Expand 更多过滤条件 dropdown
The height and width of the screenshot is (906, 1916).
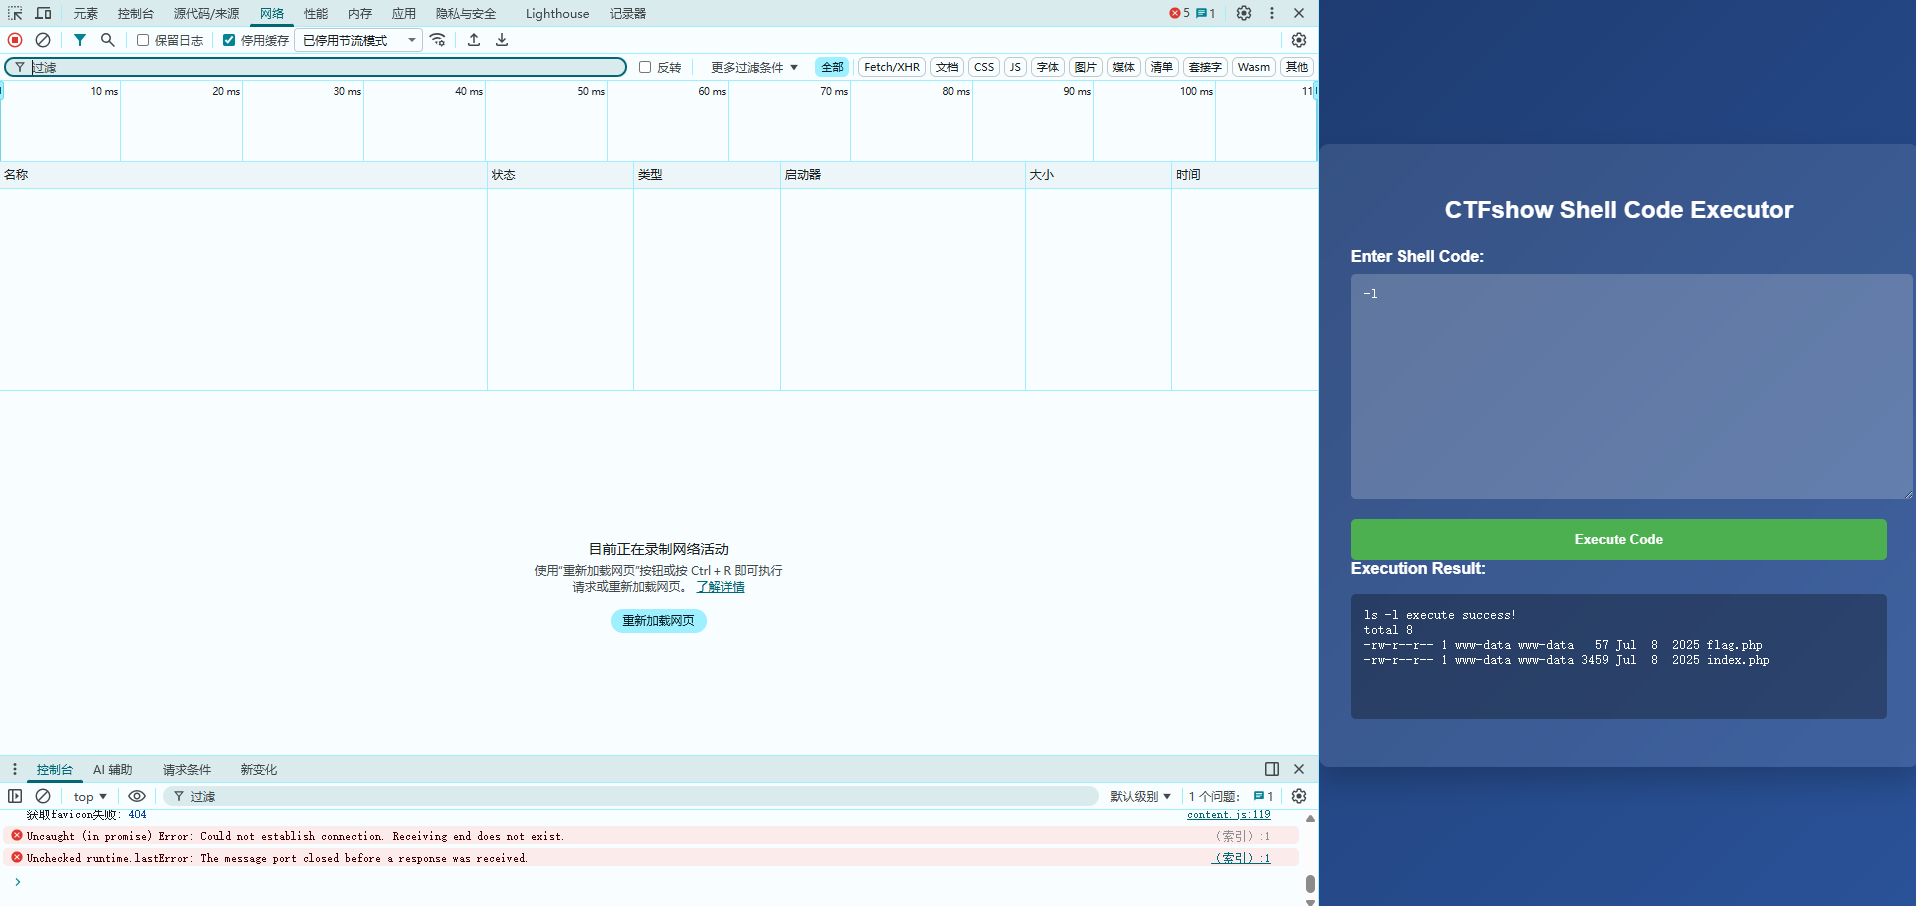point(755,67)
